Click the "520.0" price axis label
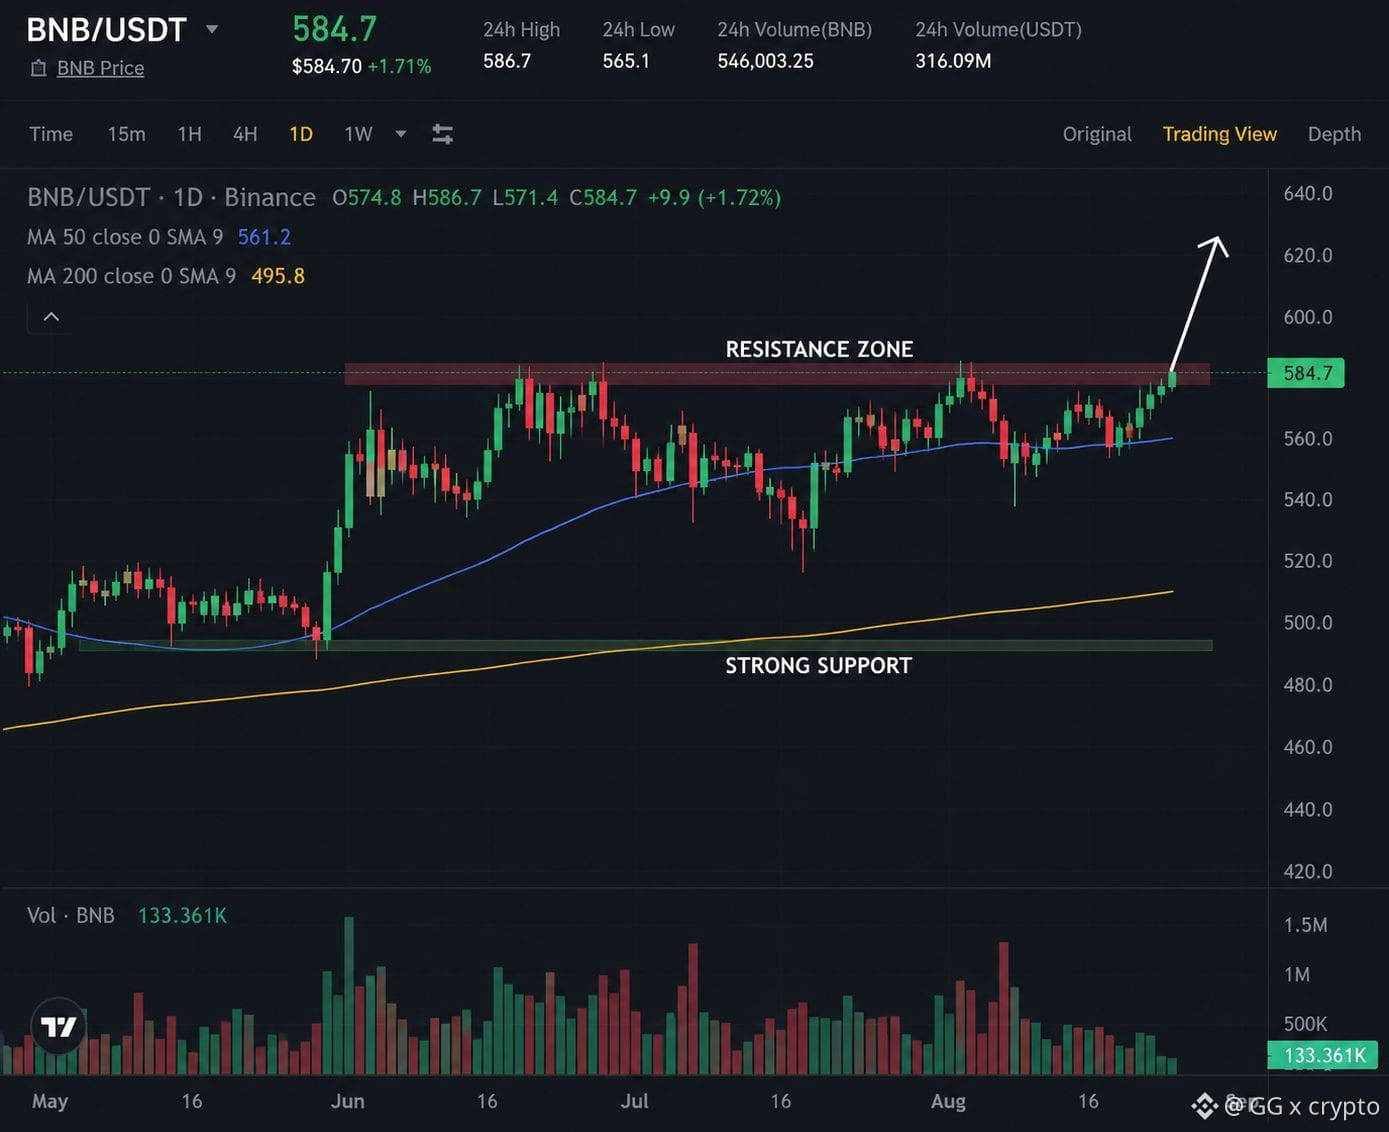This screenshot has height=1132, width=1389. pyautogui.click(x=1308, y=561)
